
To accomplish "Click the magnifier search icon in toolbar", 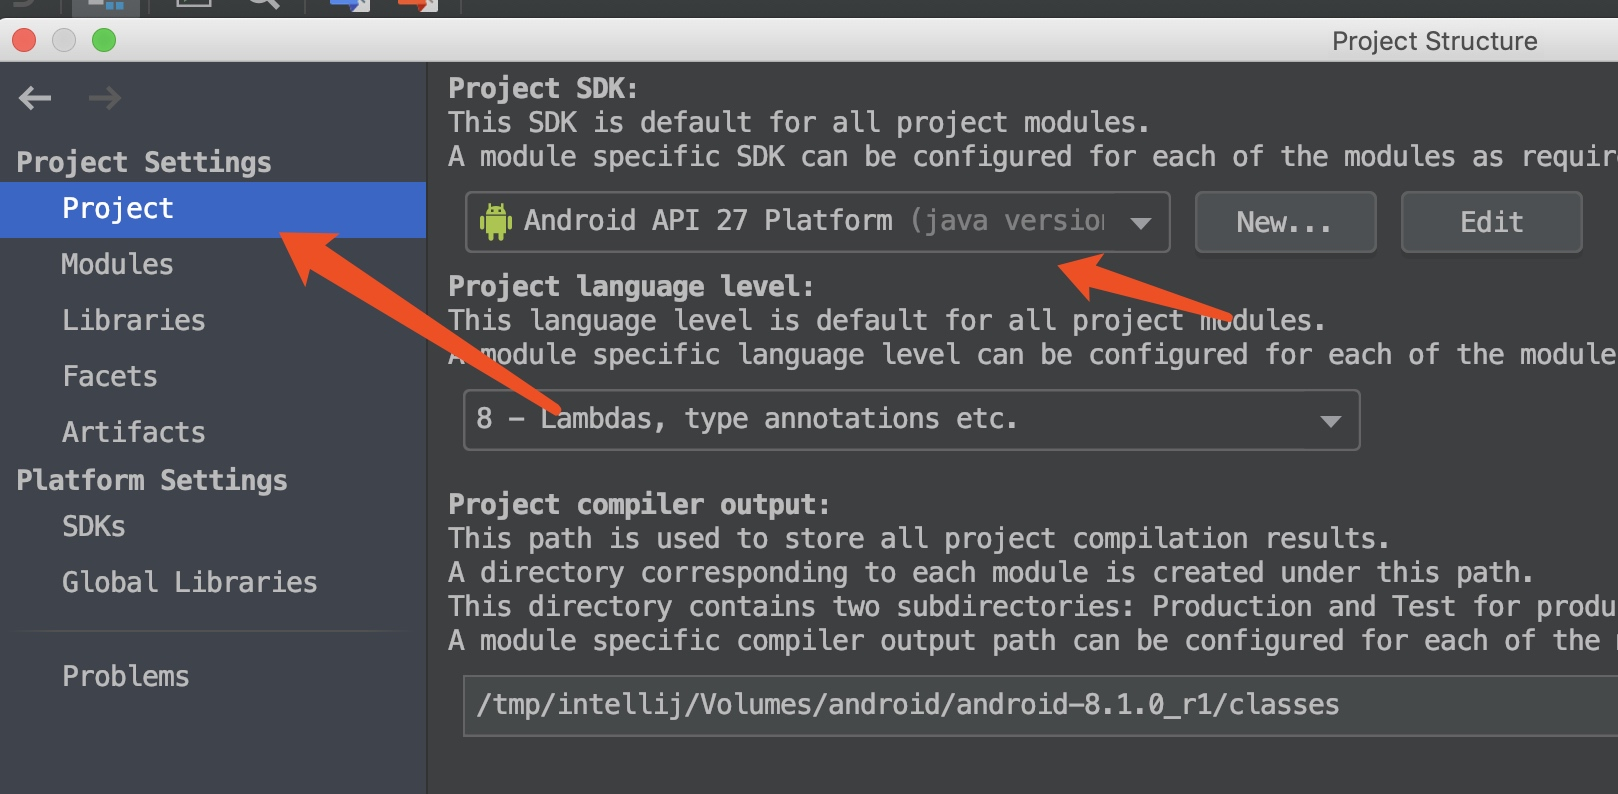I will tap(263, 4).
